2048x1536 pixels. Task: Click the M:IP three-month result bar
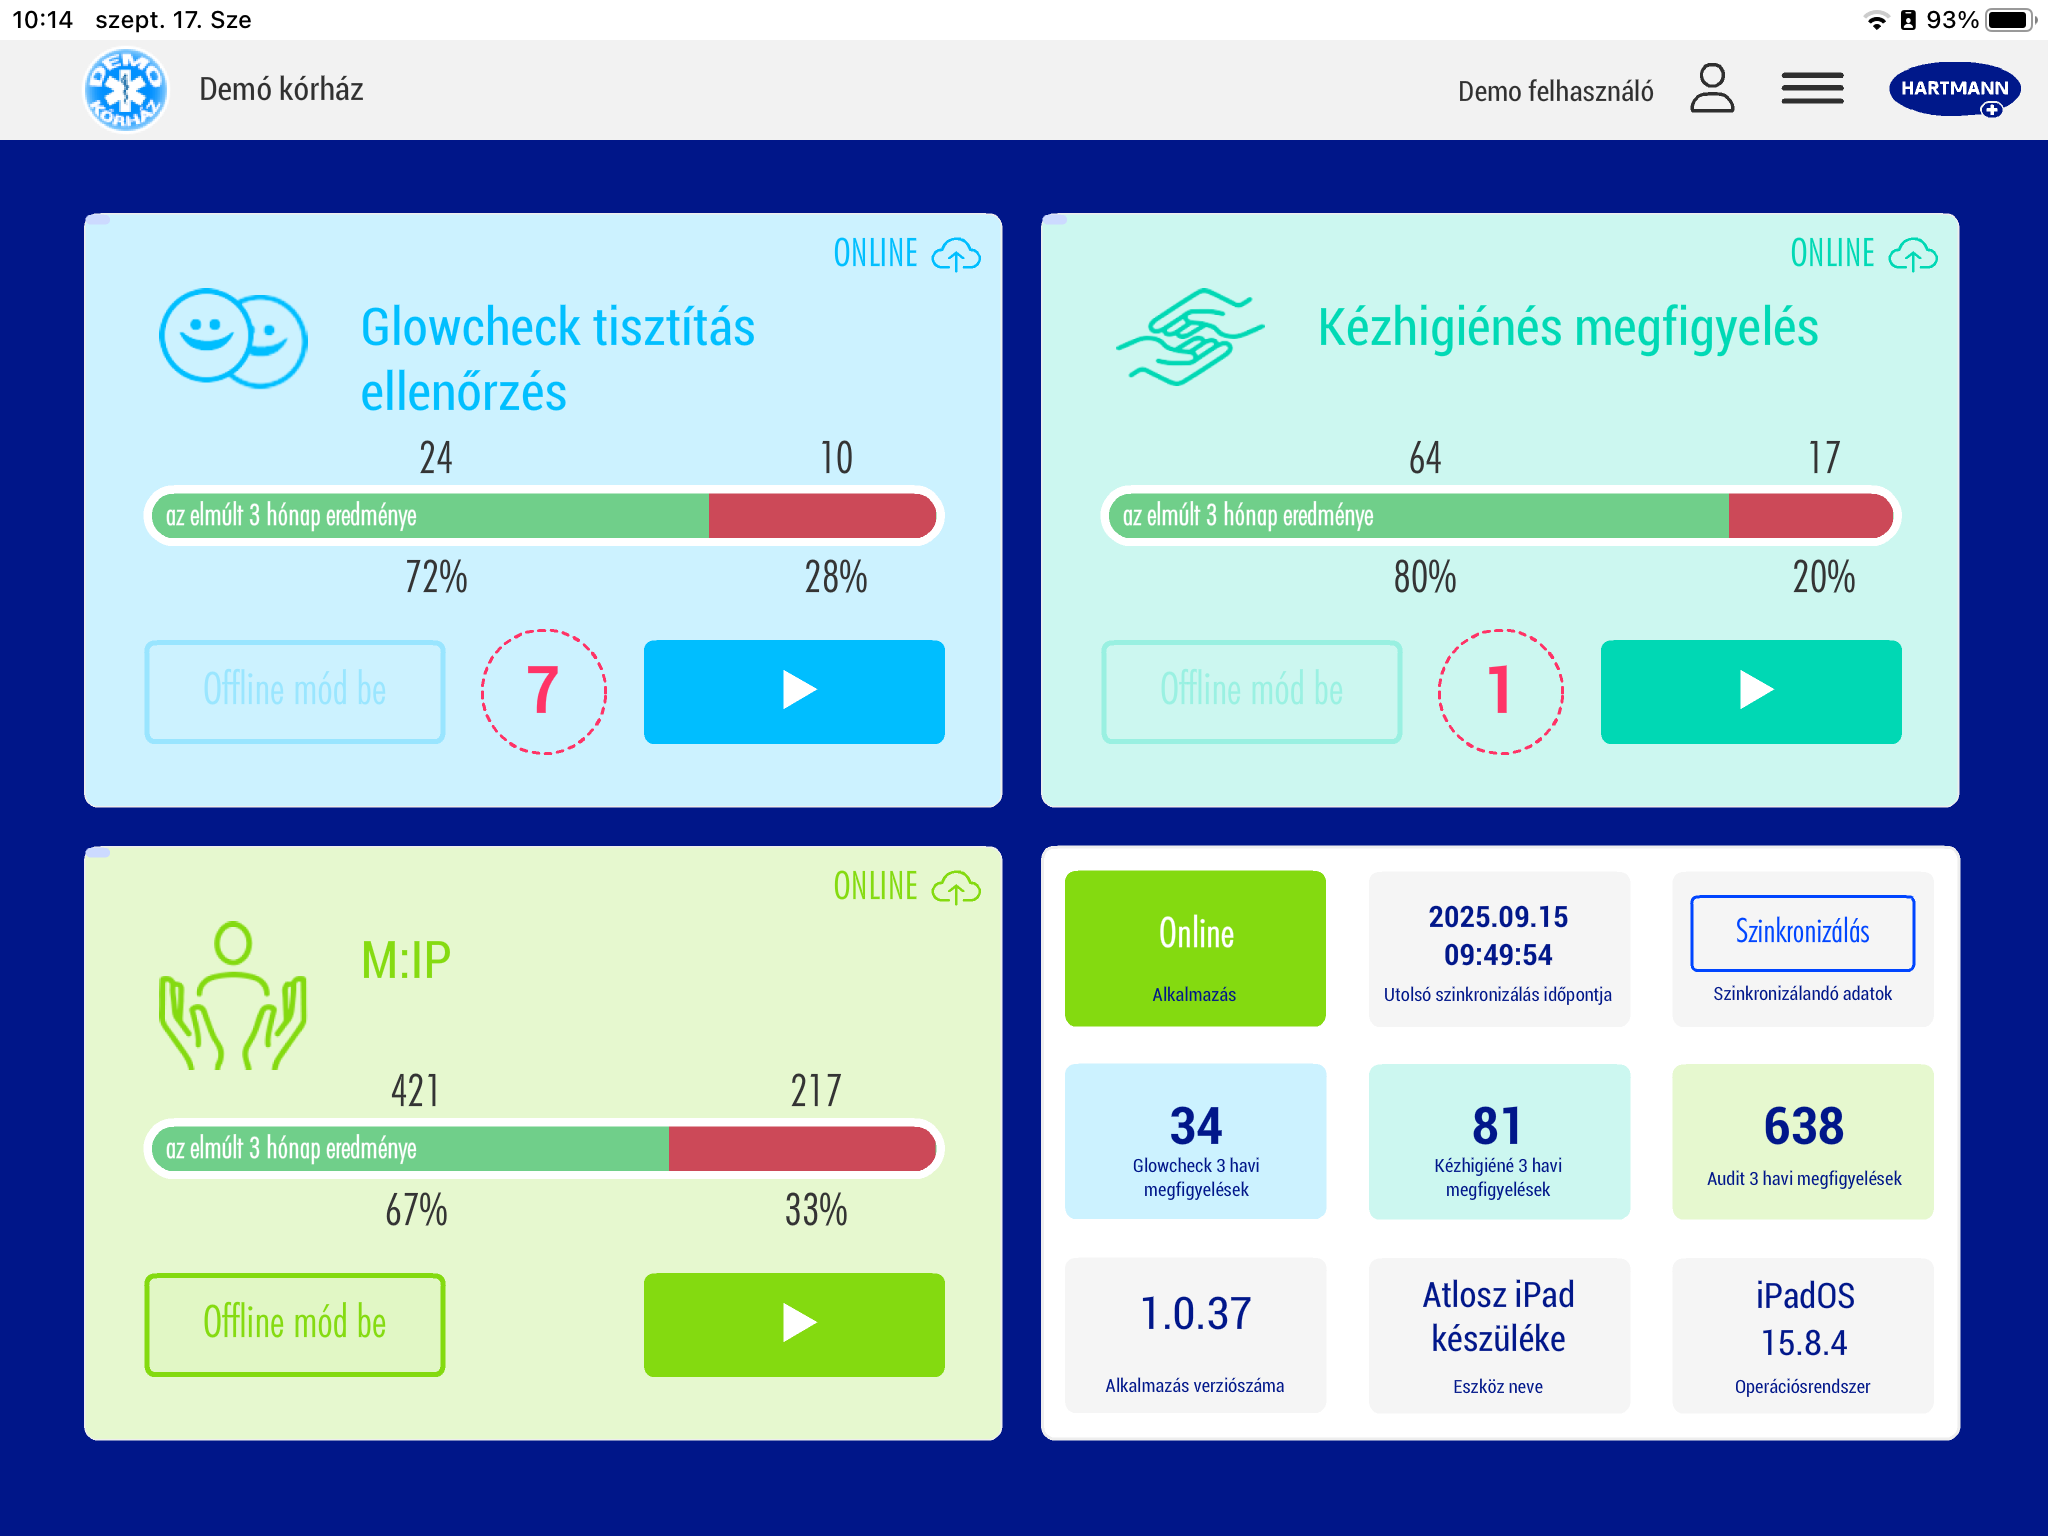[x=543, y=1148]
